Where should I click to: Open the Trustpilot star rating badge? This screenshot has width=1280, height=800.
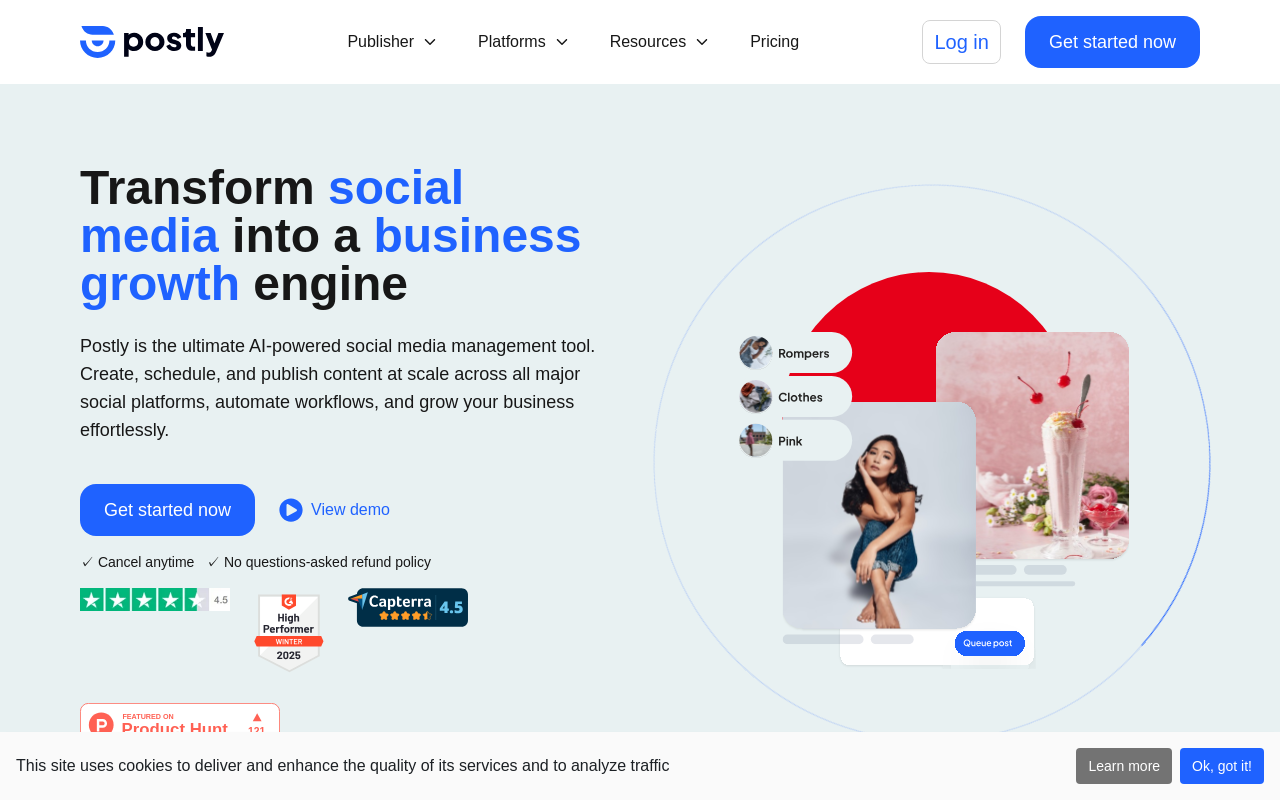155,600
